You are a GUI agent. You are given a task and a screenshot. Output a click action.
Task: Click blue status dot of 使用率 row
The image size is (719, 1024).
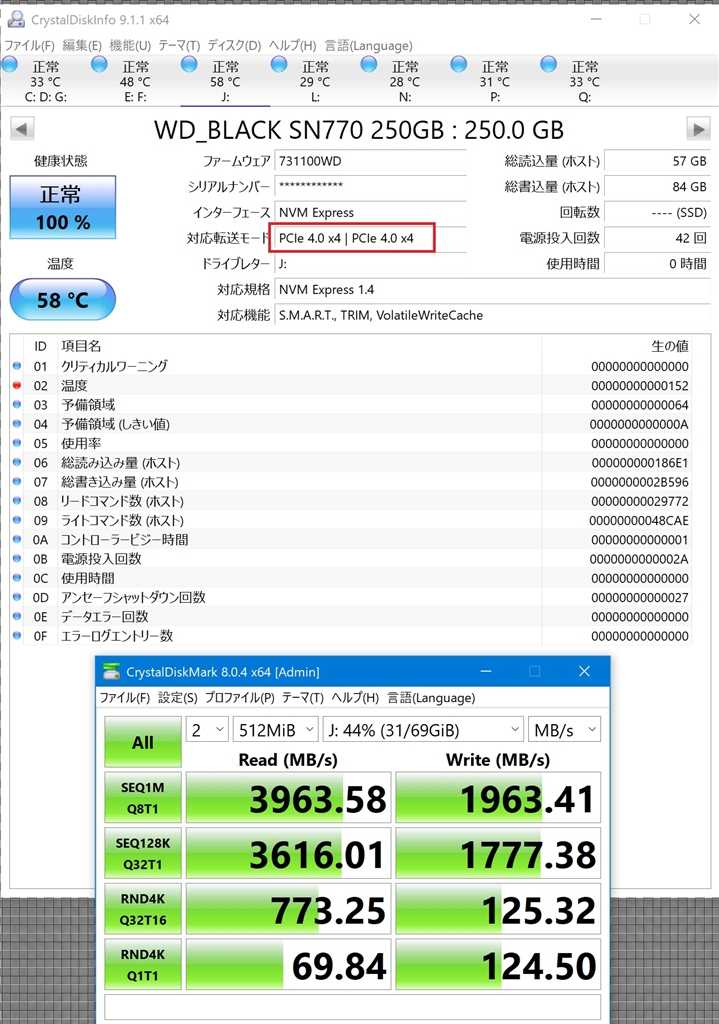(x=17, y=443)
